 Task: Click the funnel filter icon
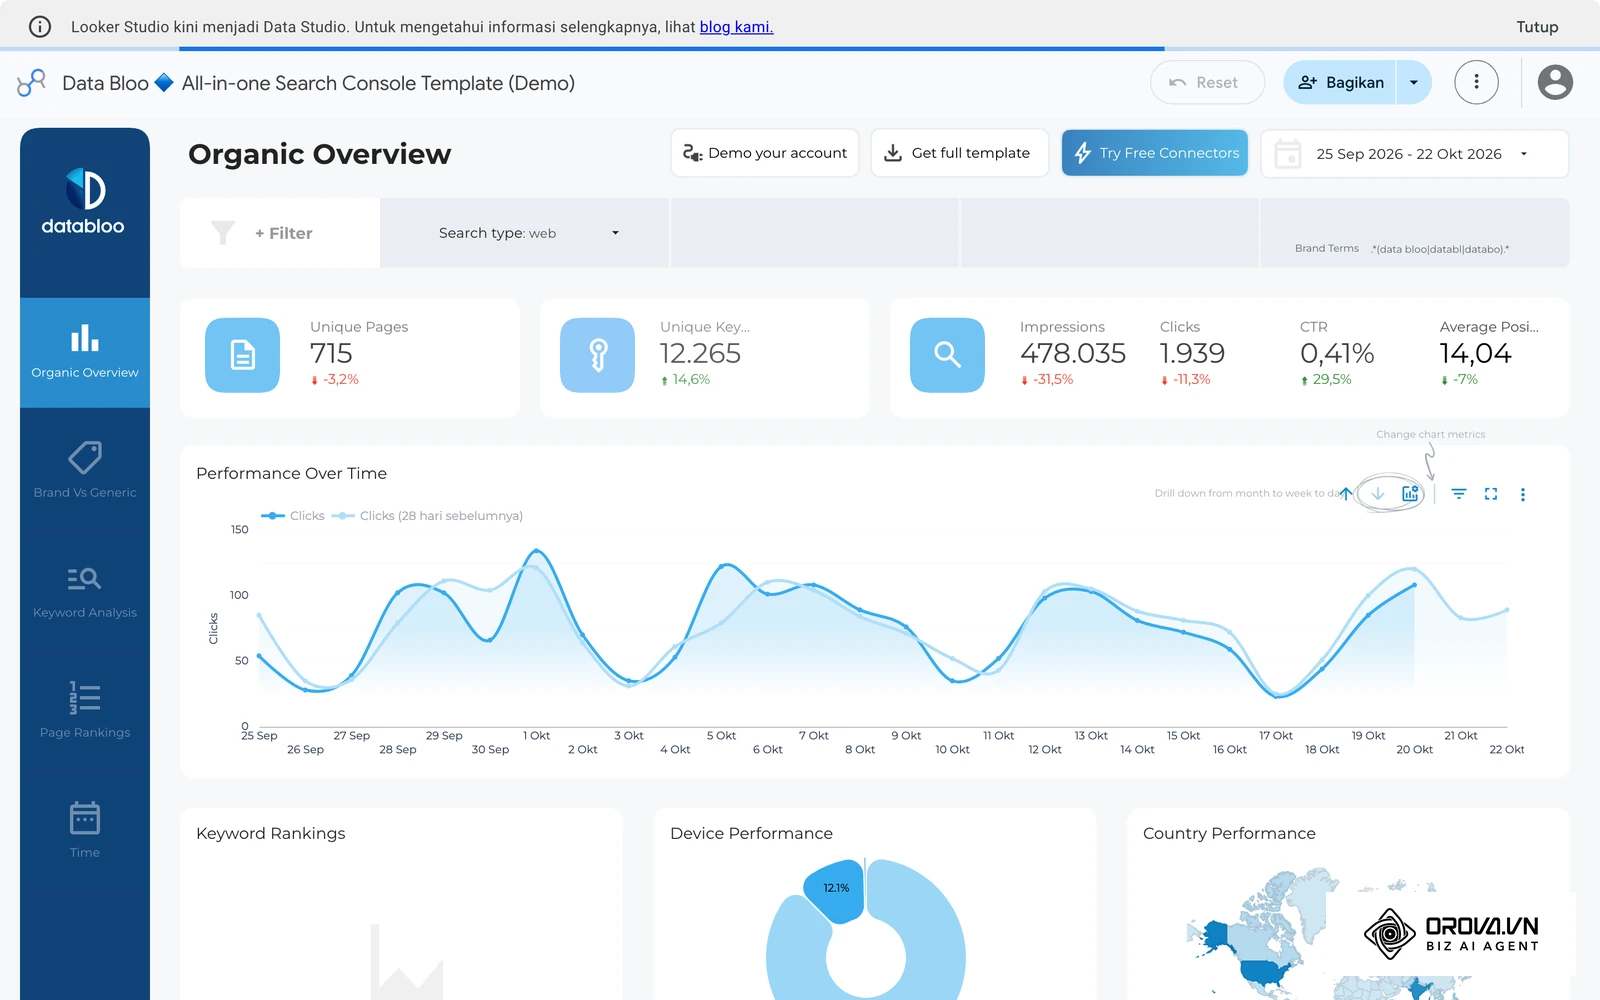223,233
